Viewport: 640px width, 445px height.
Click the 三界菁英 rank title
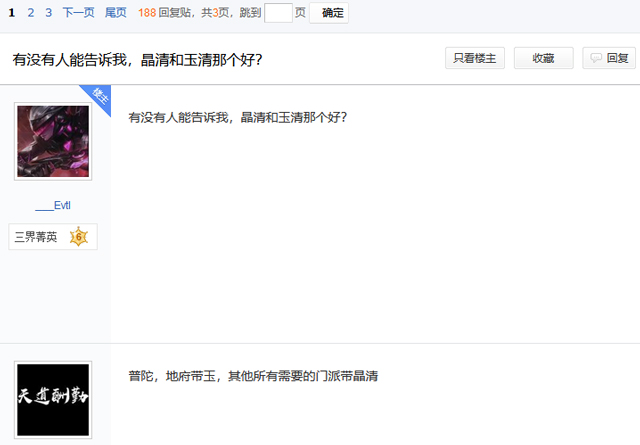point(36,237)
